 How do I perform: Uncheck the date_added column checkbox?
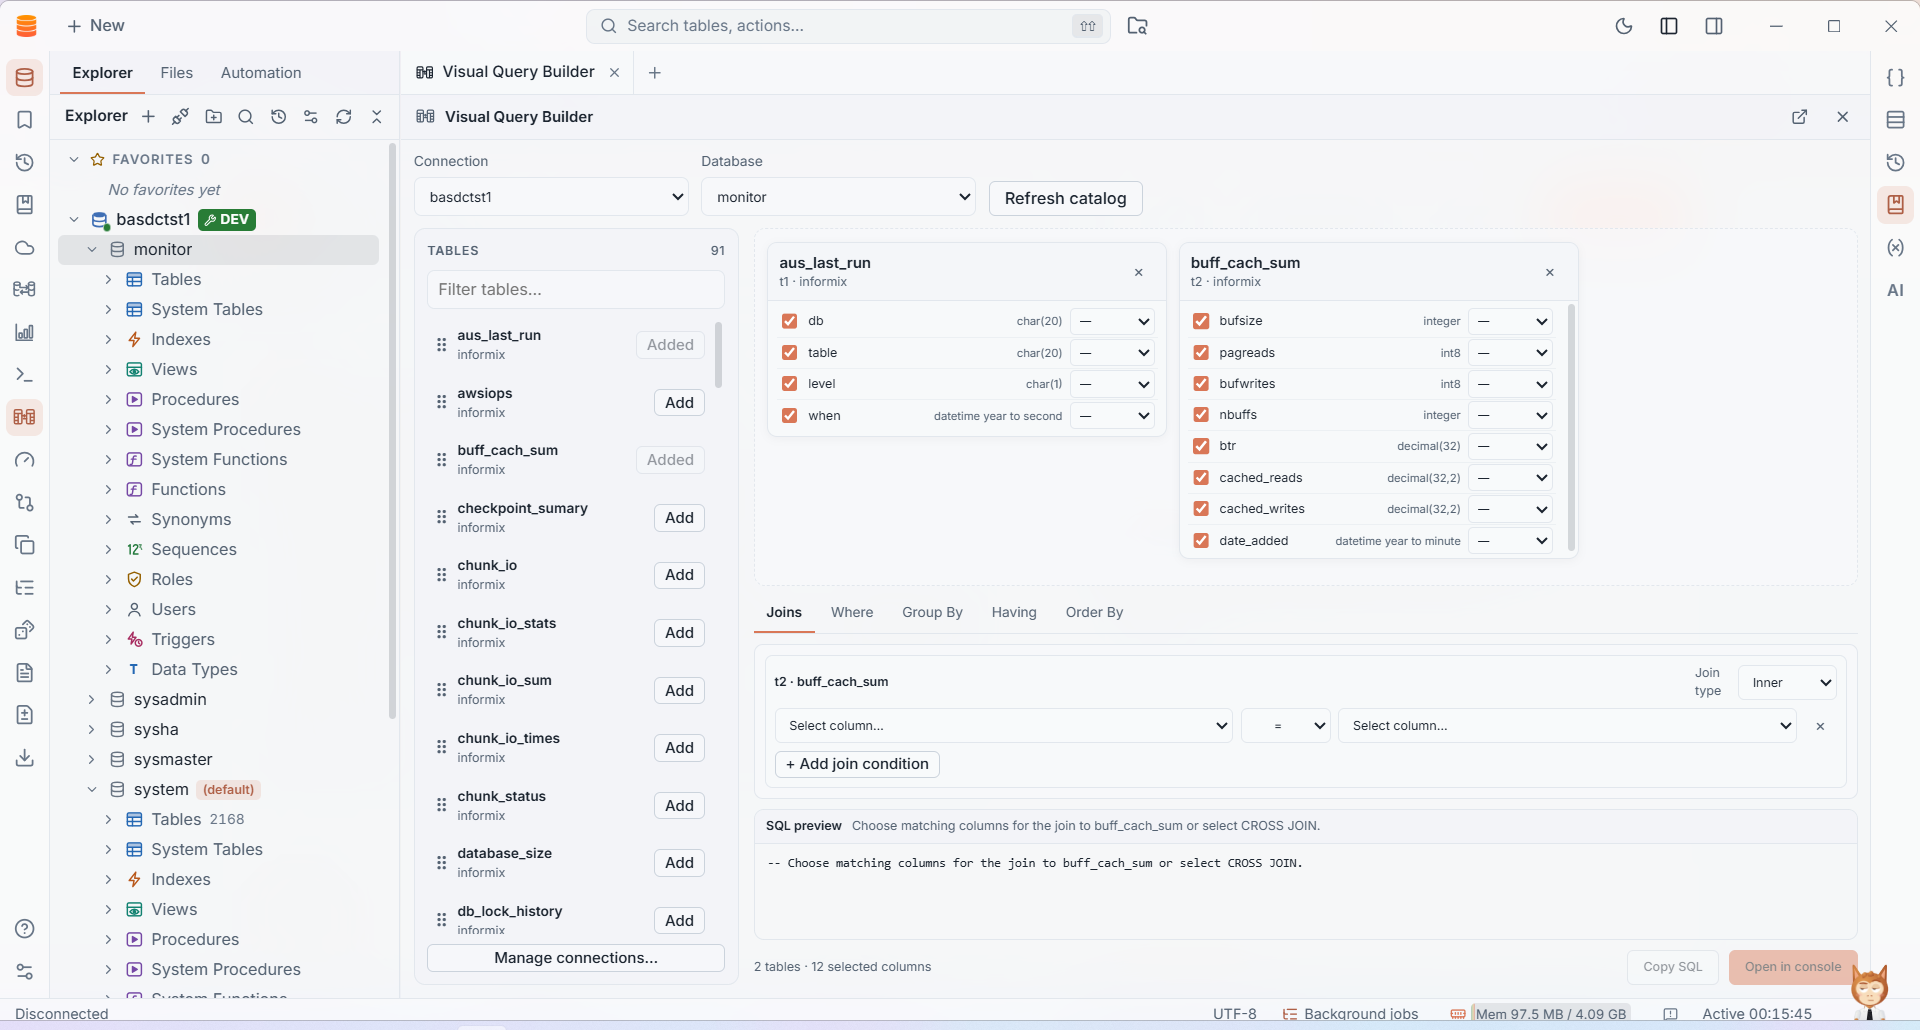coord(1201,541)
